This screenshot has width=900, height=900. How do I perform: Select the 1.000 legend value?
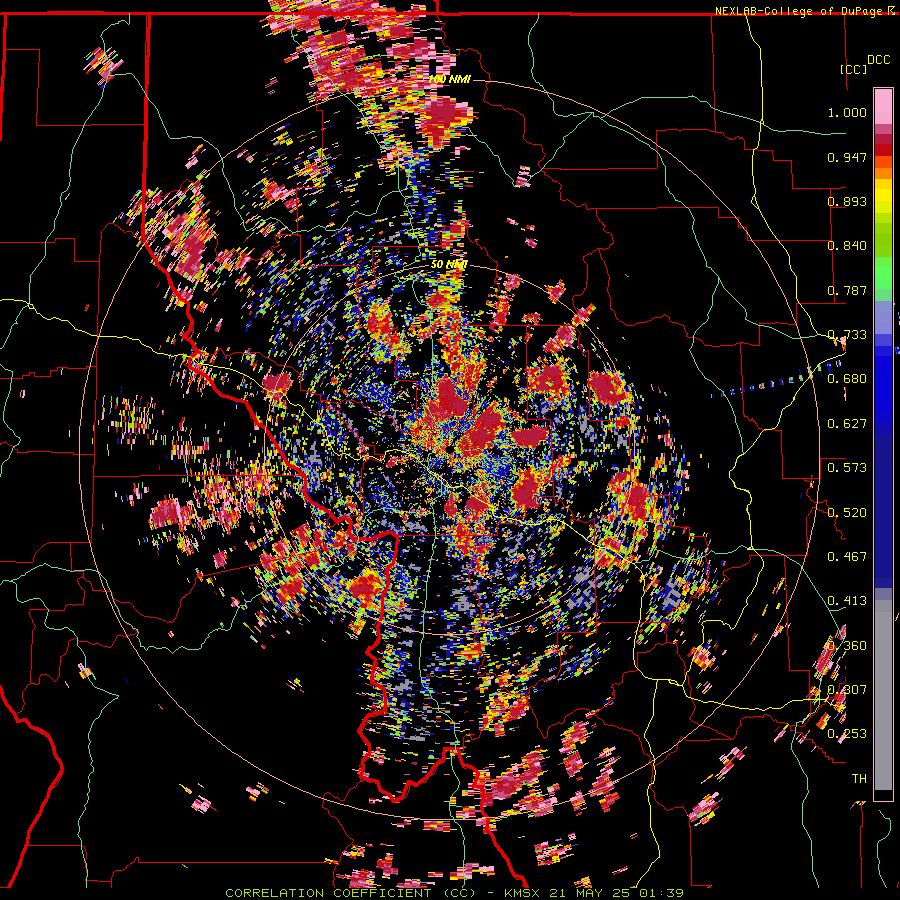pyautogui.click(x=847, y=112)
